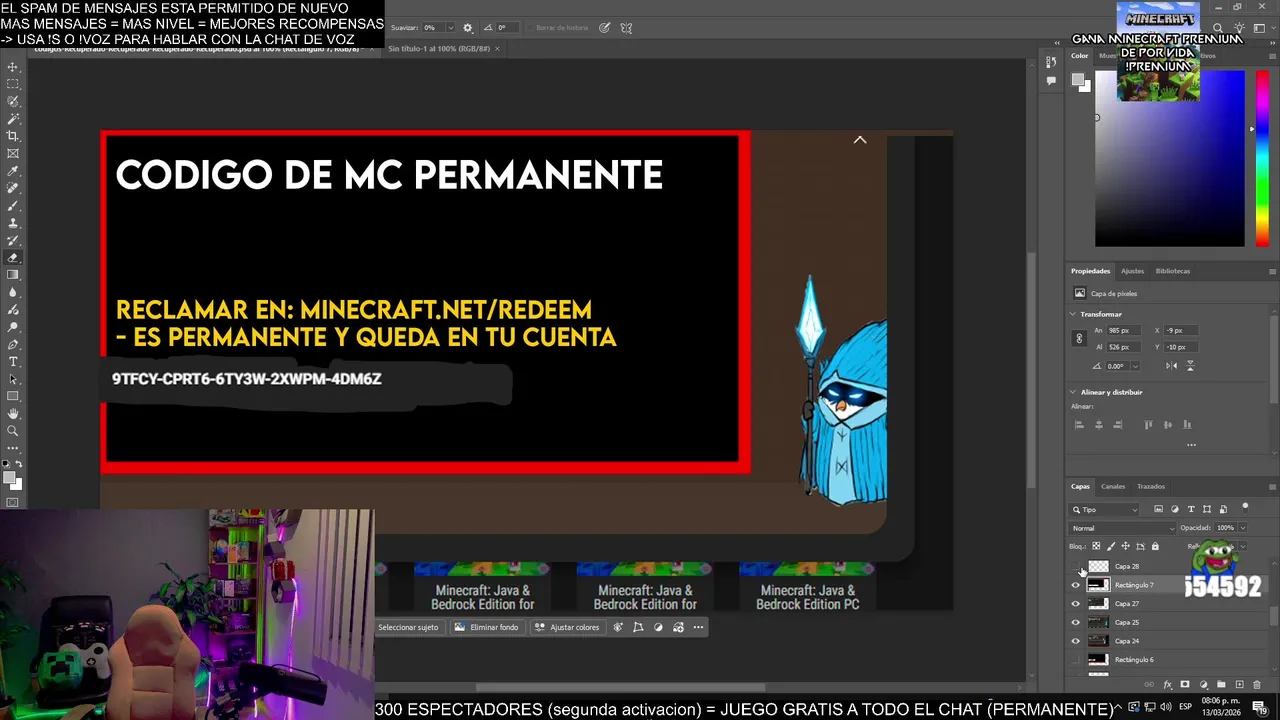The width and height of the screenshot is (1280, 720).
Task: Toggle the layer filter switch
Action: [1245, 507]
